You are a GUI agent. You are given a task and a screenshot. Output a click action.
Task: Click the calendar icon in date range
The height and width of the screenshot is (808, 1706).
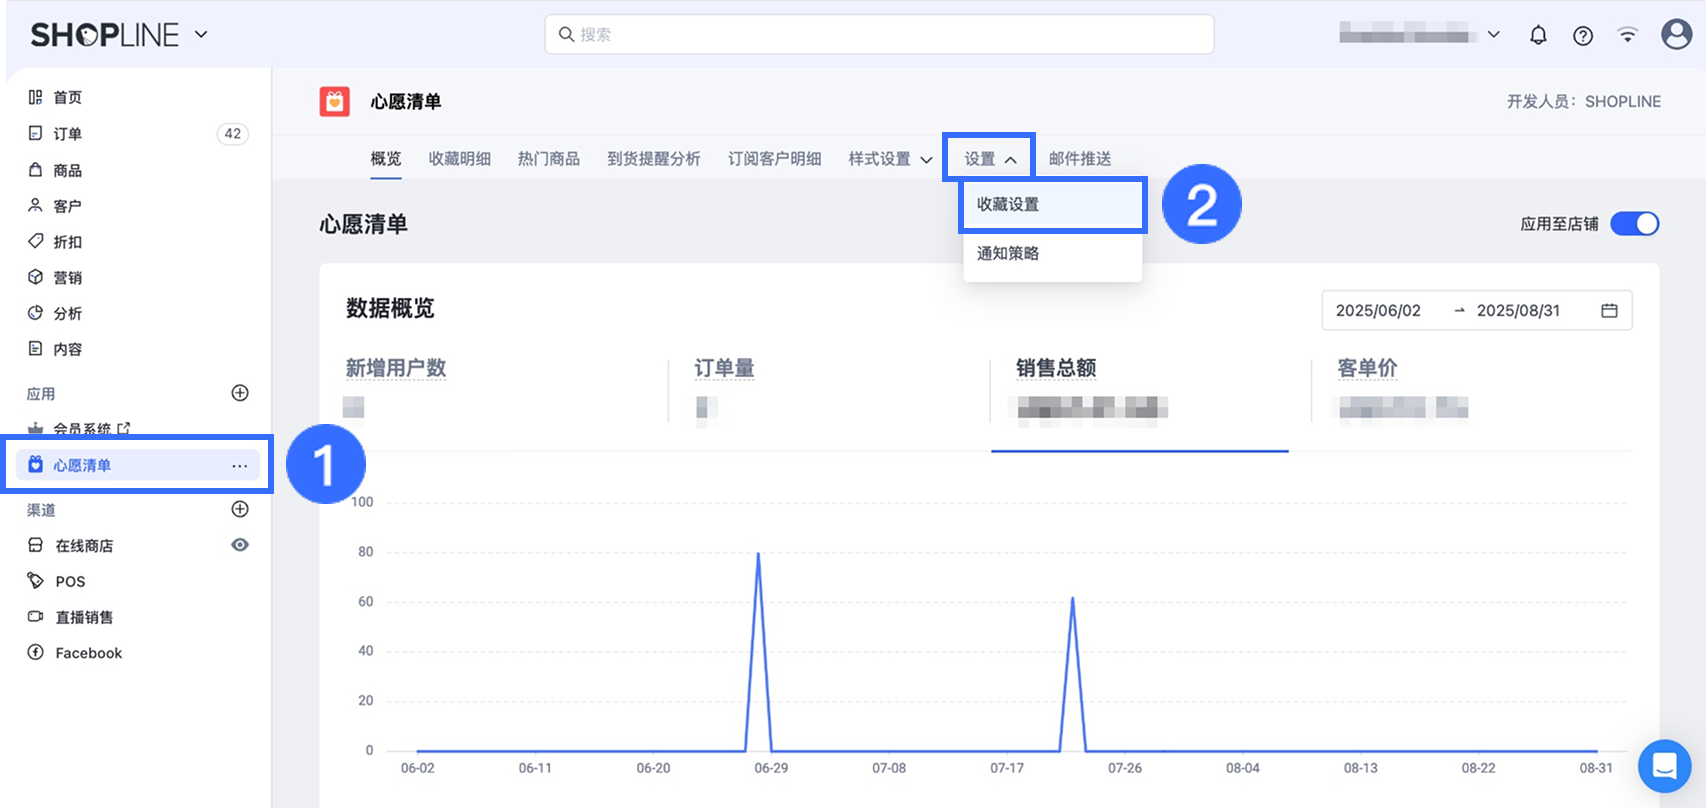[x=1609, y=311]
